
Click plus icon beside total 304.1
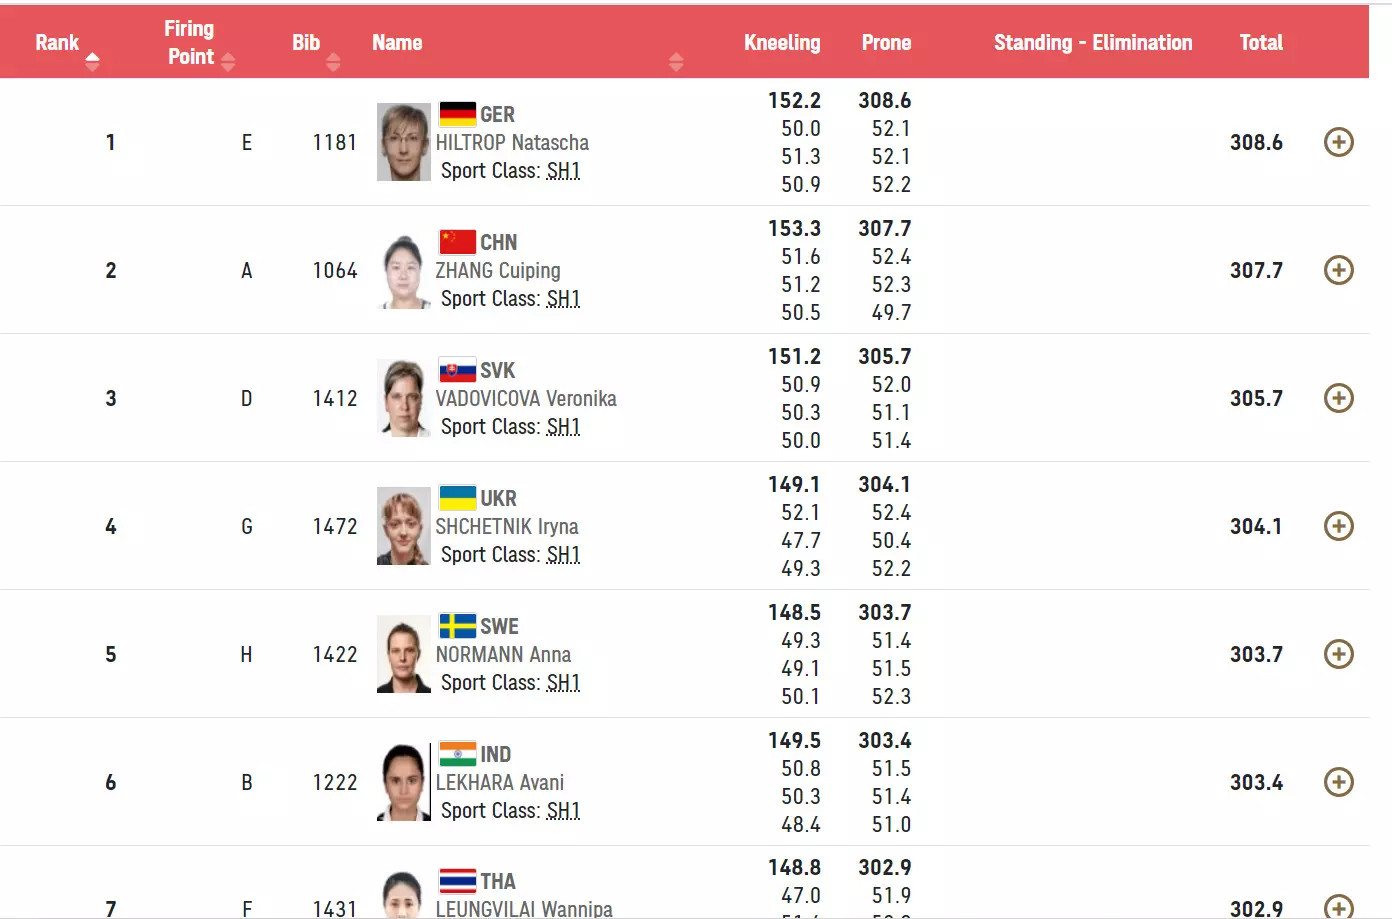click(1338, 526)
